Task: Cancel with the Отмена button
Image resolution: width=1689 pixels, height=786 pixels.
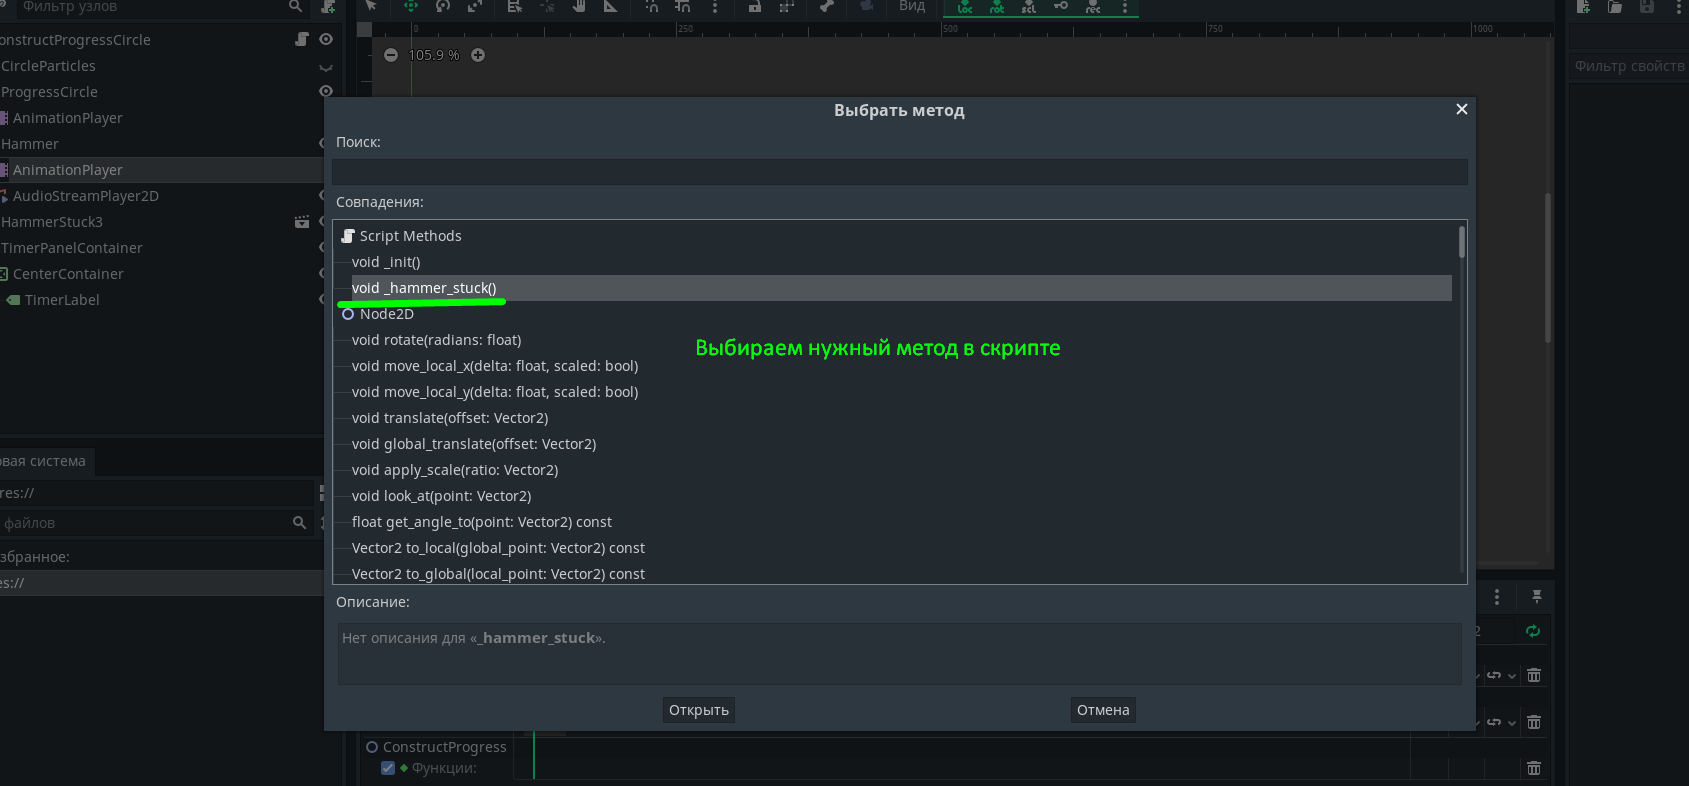Action: point(1103,710)
